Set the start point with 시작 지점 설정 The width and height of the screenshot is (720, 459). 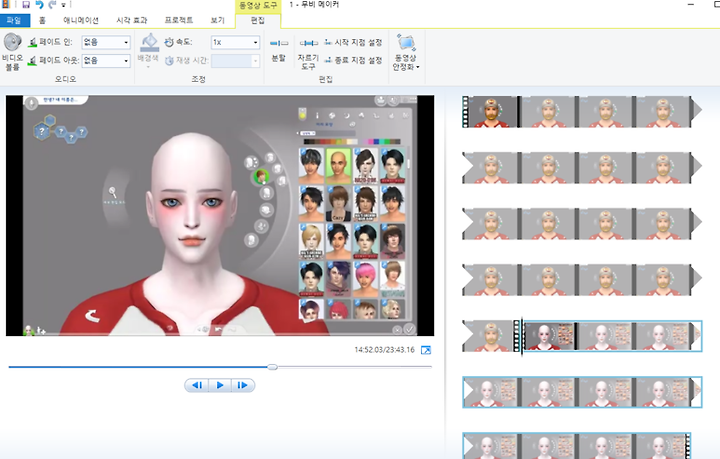click(353, 42)
